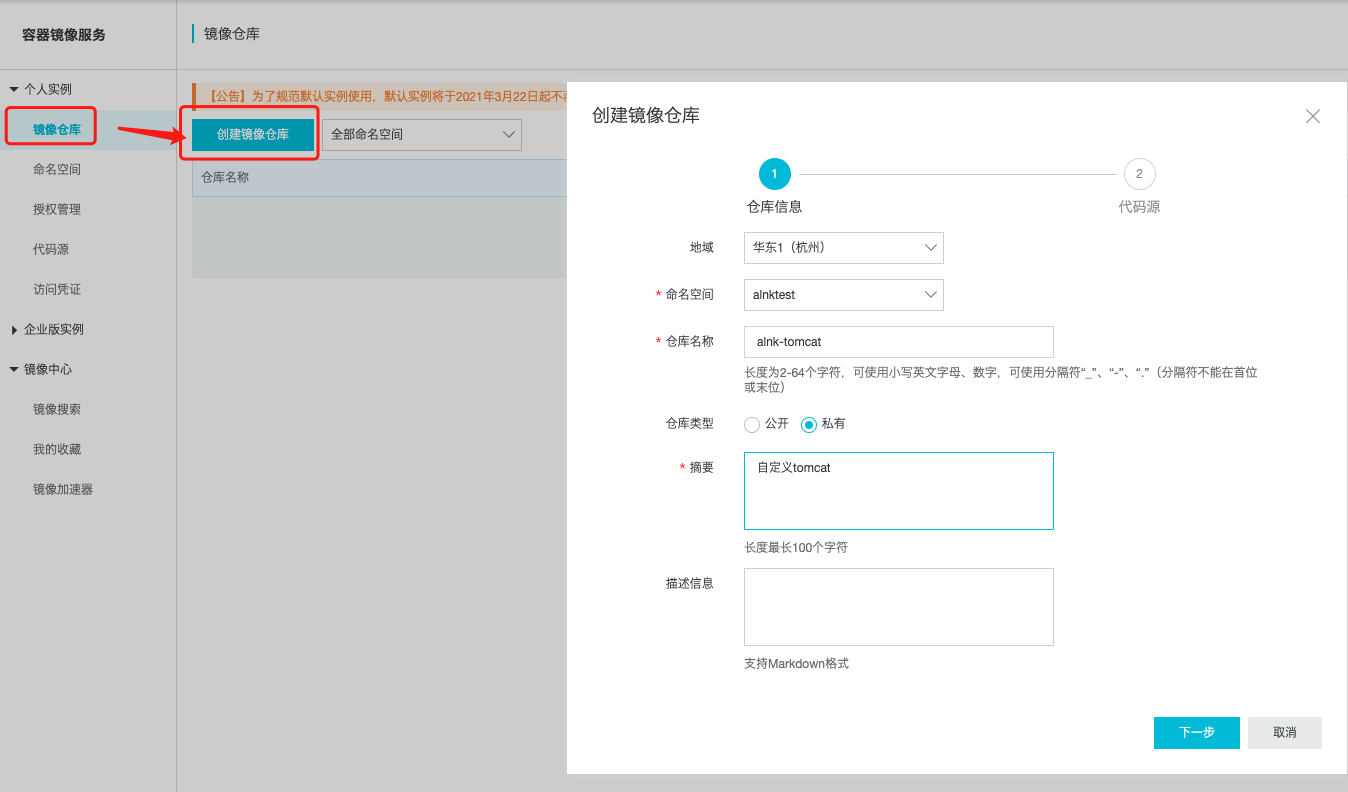This screenshot has width=1348, height=792.
Task: Select 代码源 in the sidebar
Action: pyautogui.click(x=51, y=249)
